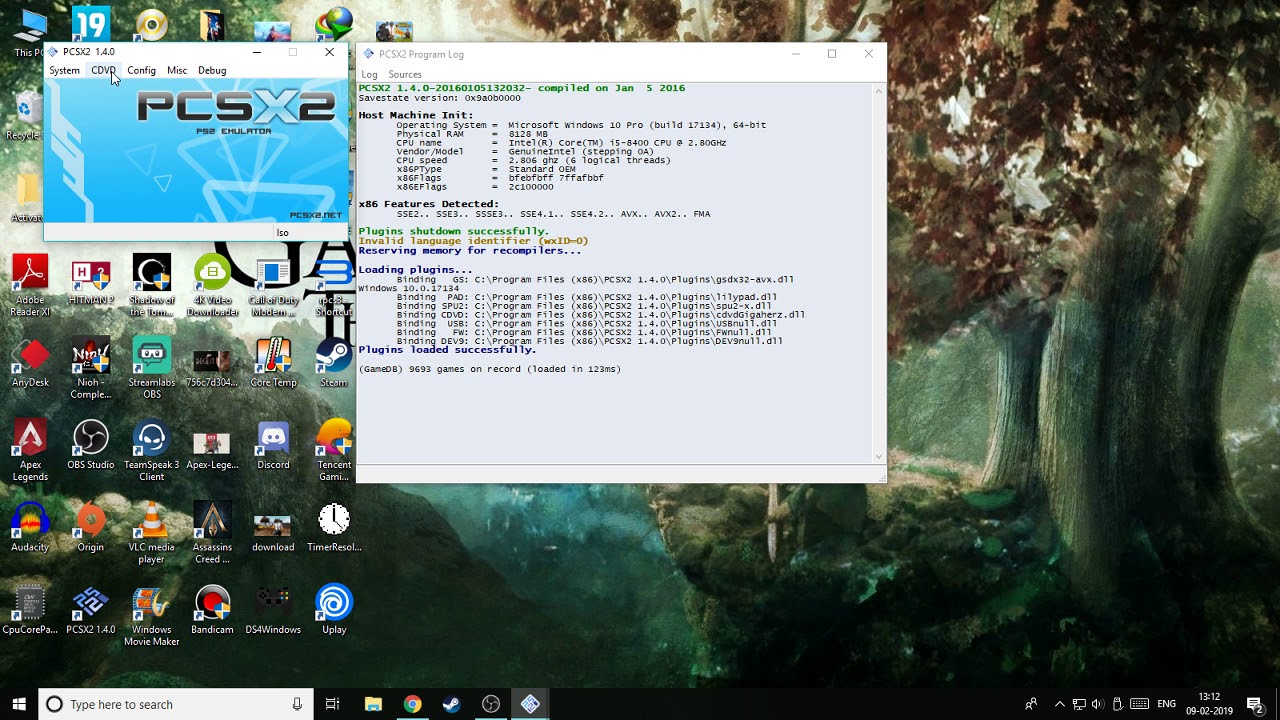The image size is (1280, 720).
Task: Open File Explorer from taskbar
Action: point(373,704)
